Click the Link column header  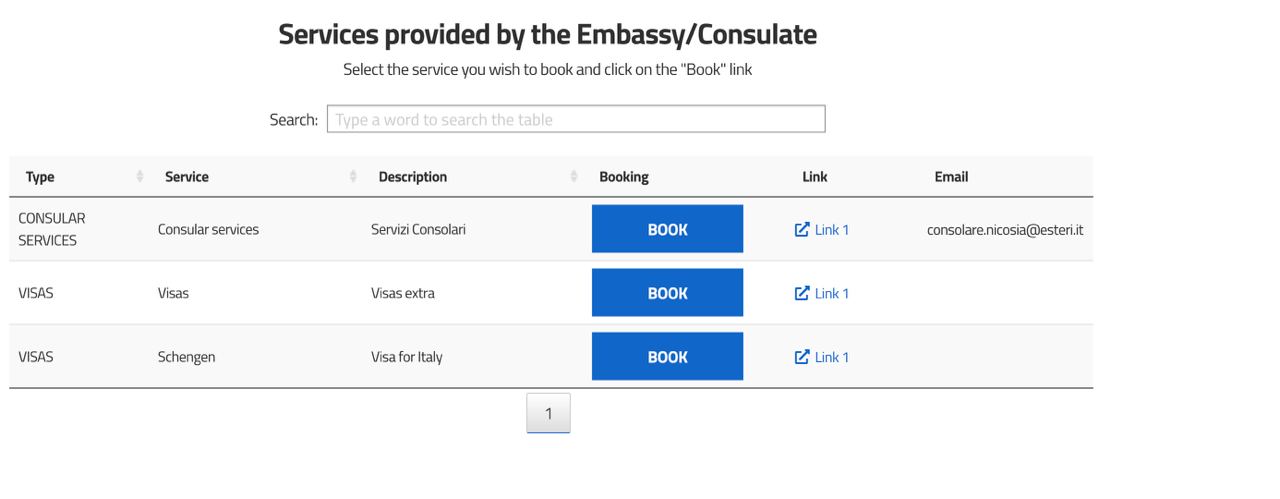click(815, 177)
